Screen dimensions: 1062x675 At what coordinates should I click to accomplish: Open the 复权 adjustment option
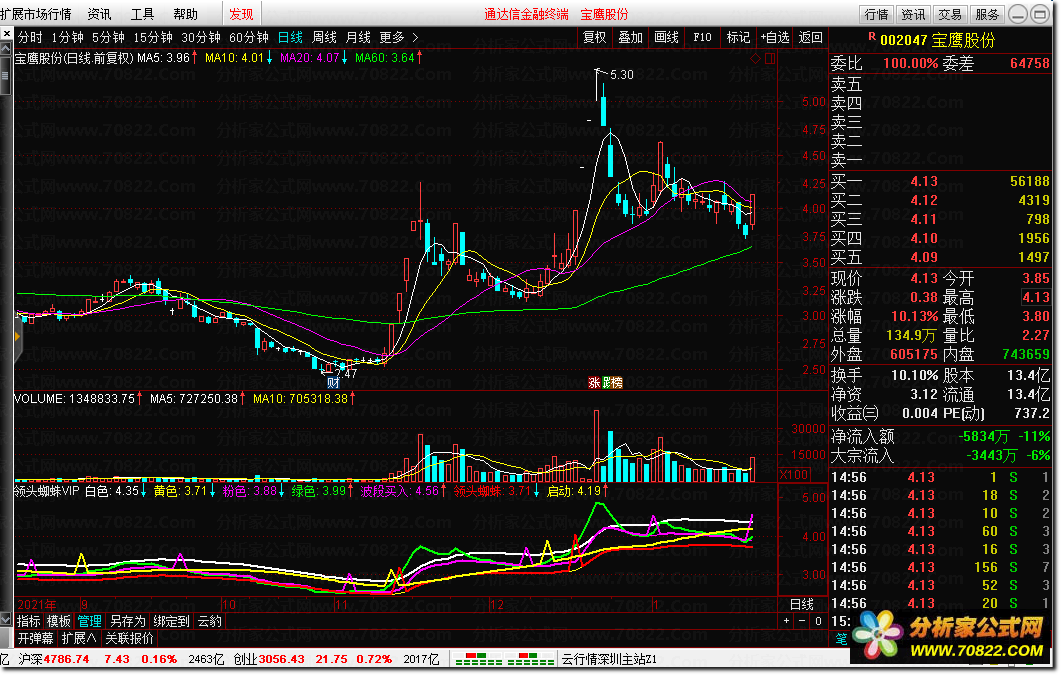pyautogui.click(x=595, y=38)
